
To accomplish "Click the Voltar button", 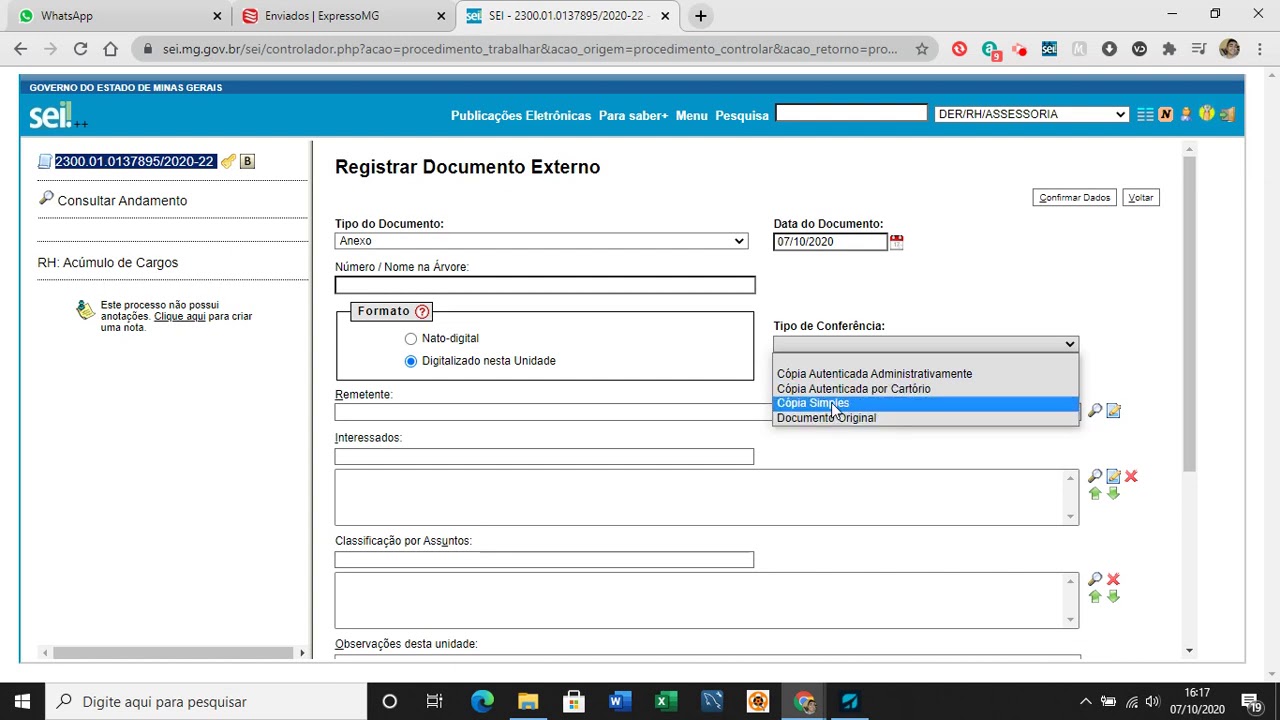I will pos(1141,197).
